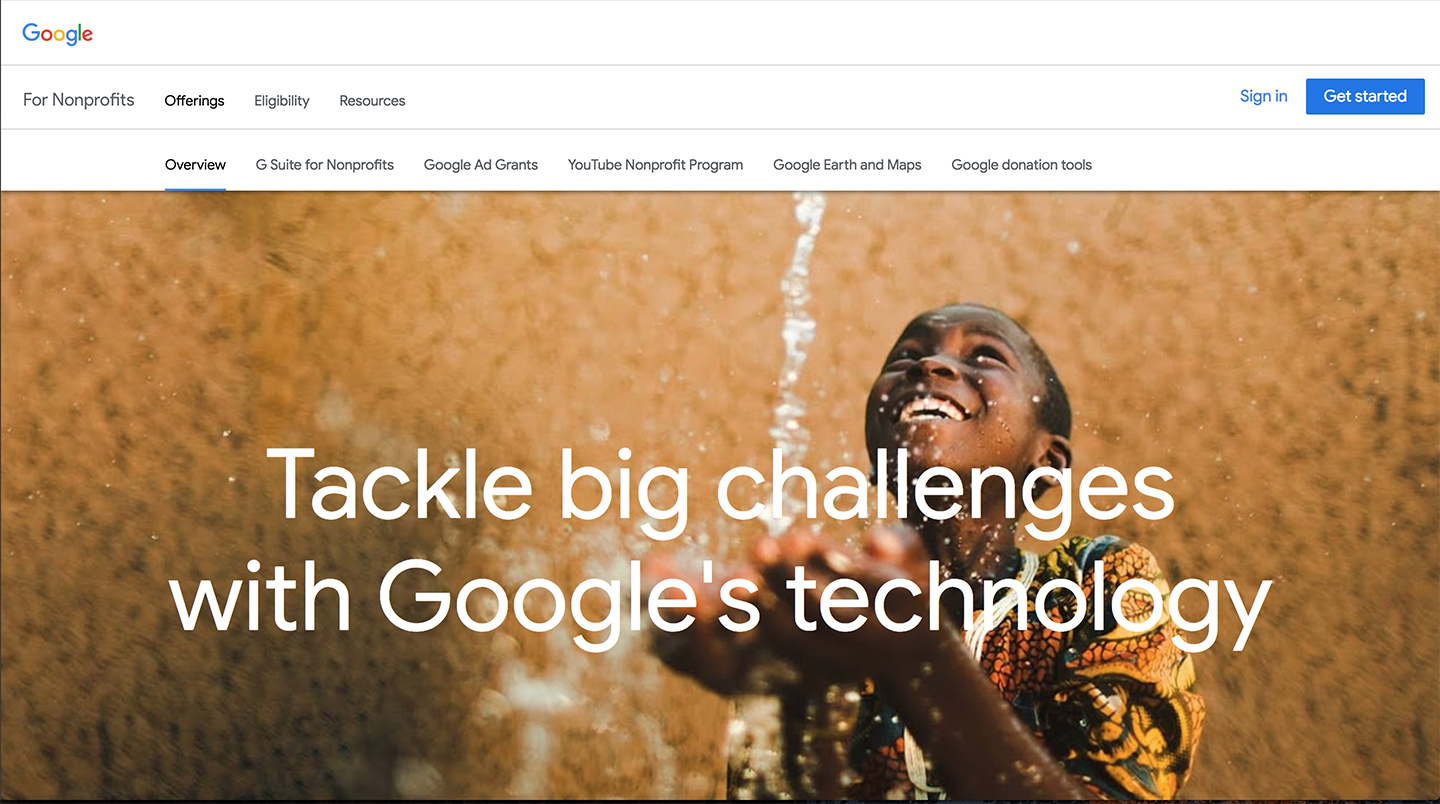Click the Google logo

(58, 33)
